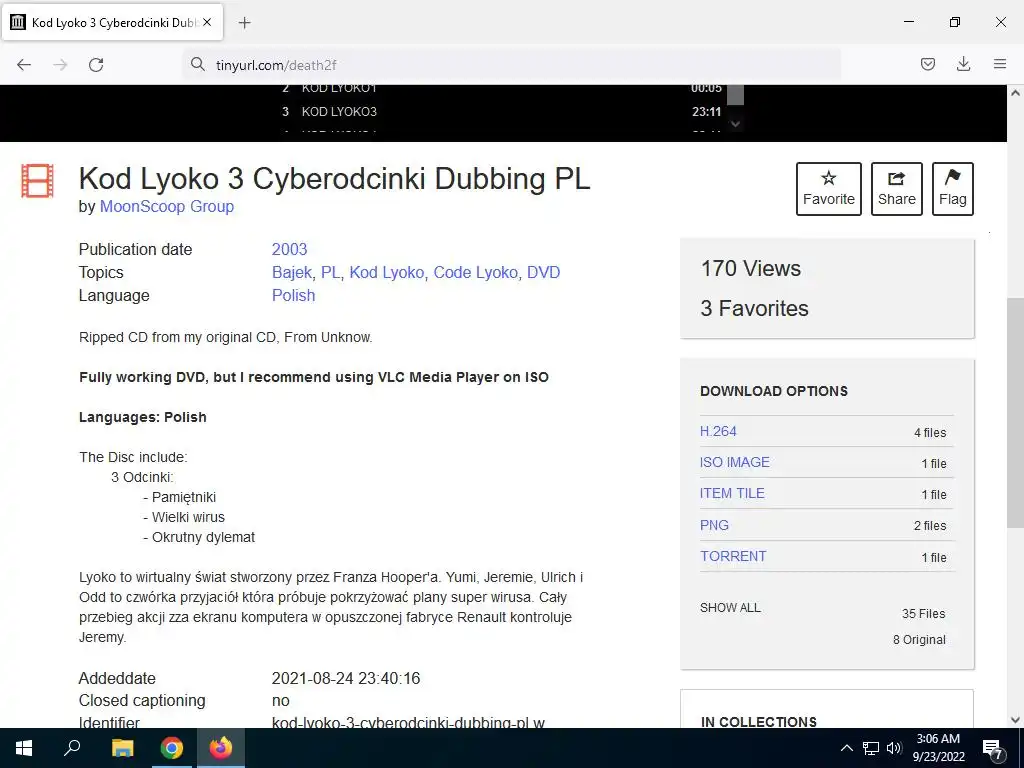
Task: Reload the page with refresh icon
Action: point(96,65)
